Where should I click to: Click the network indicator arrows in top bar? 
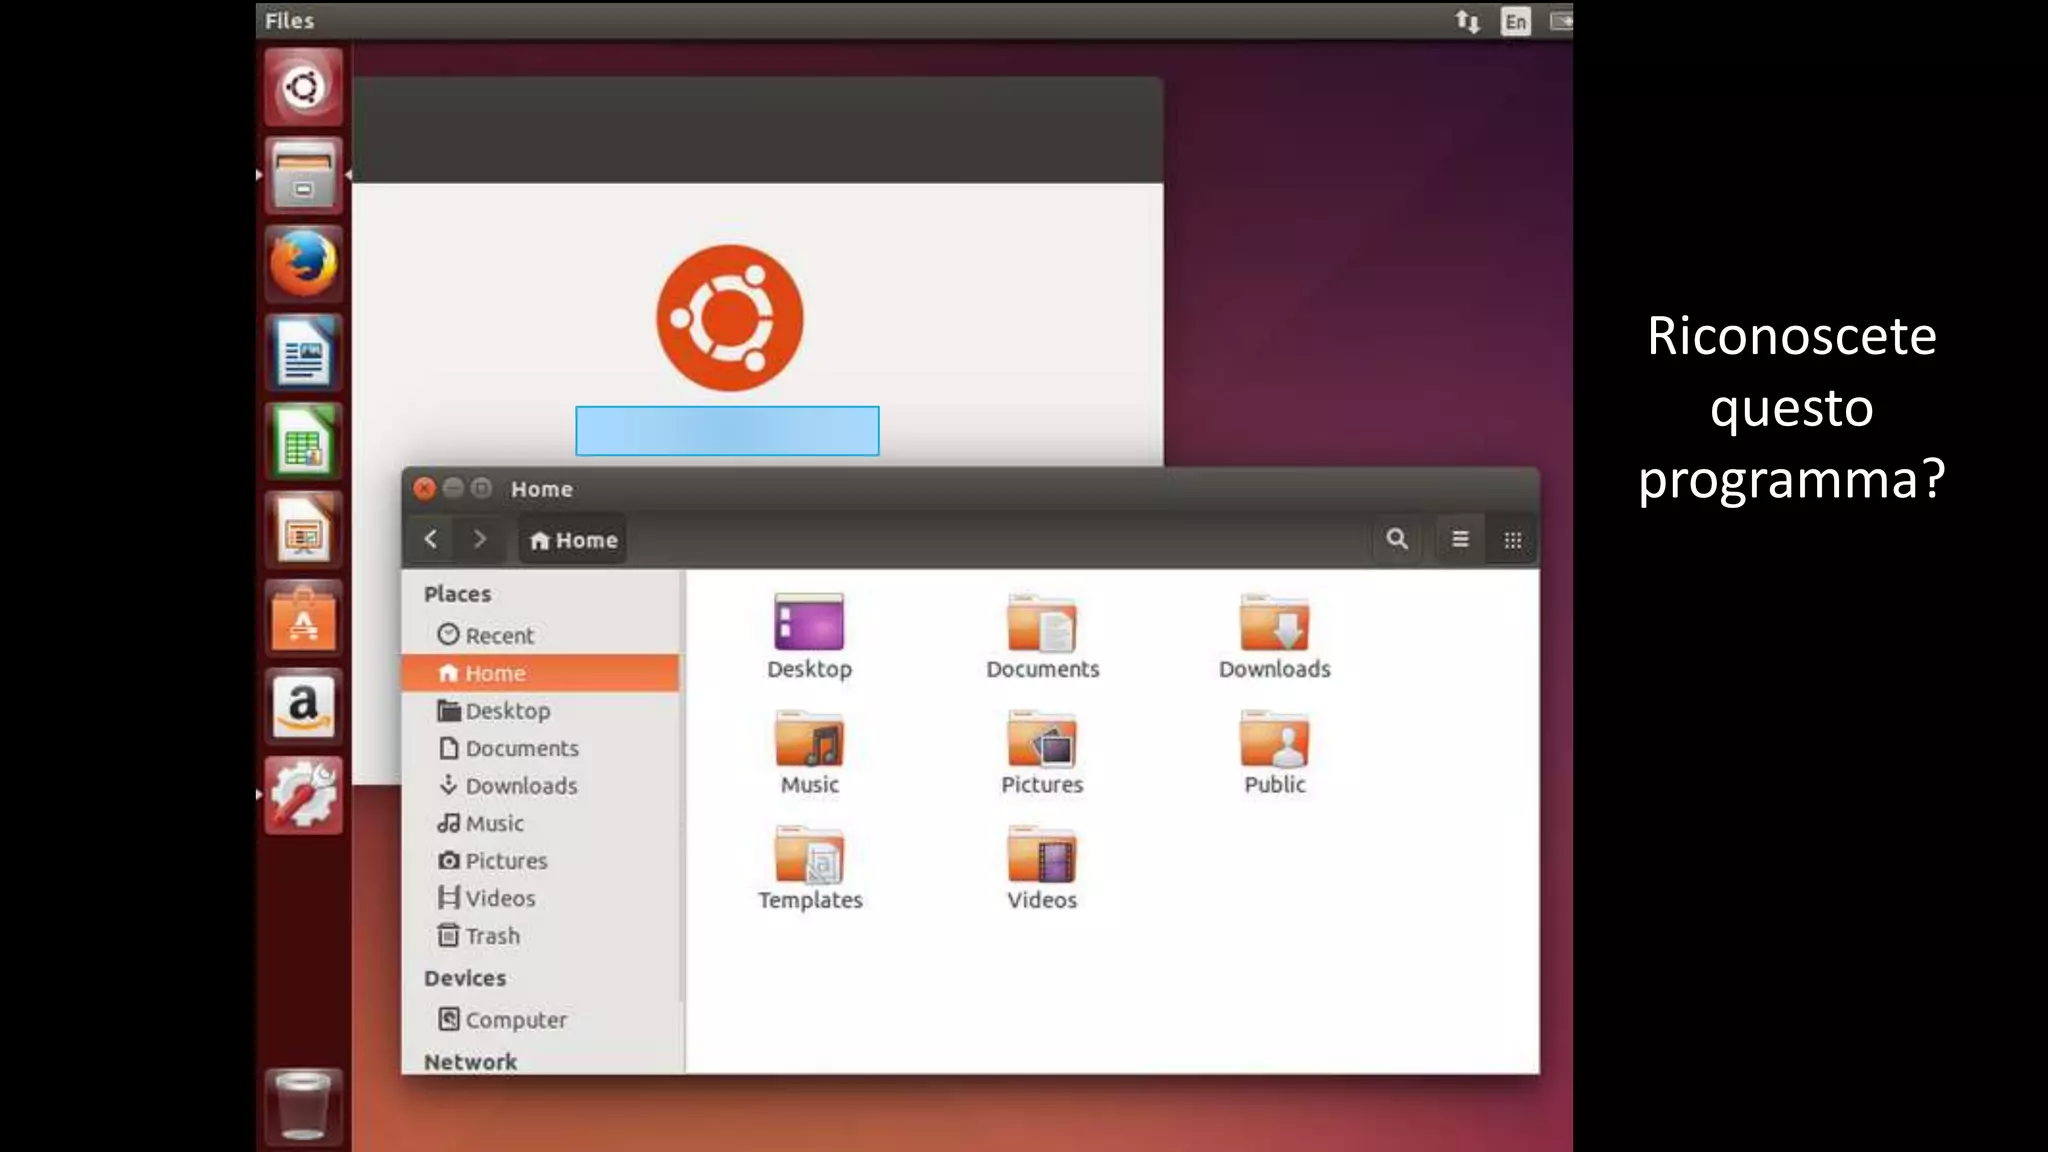tap(1467, 21)
